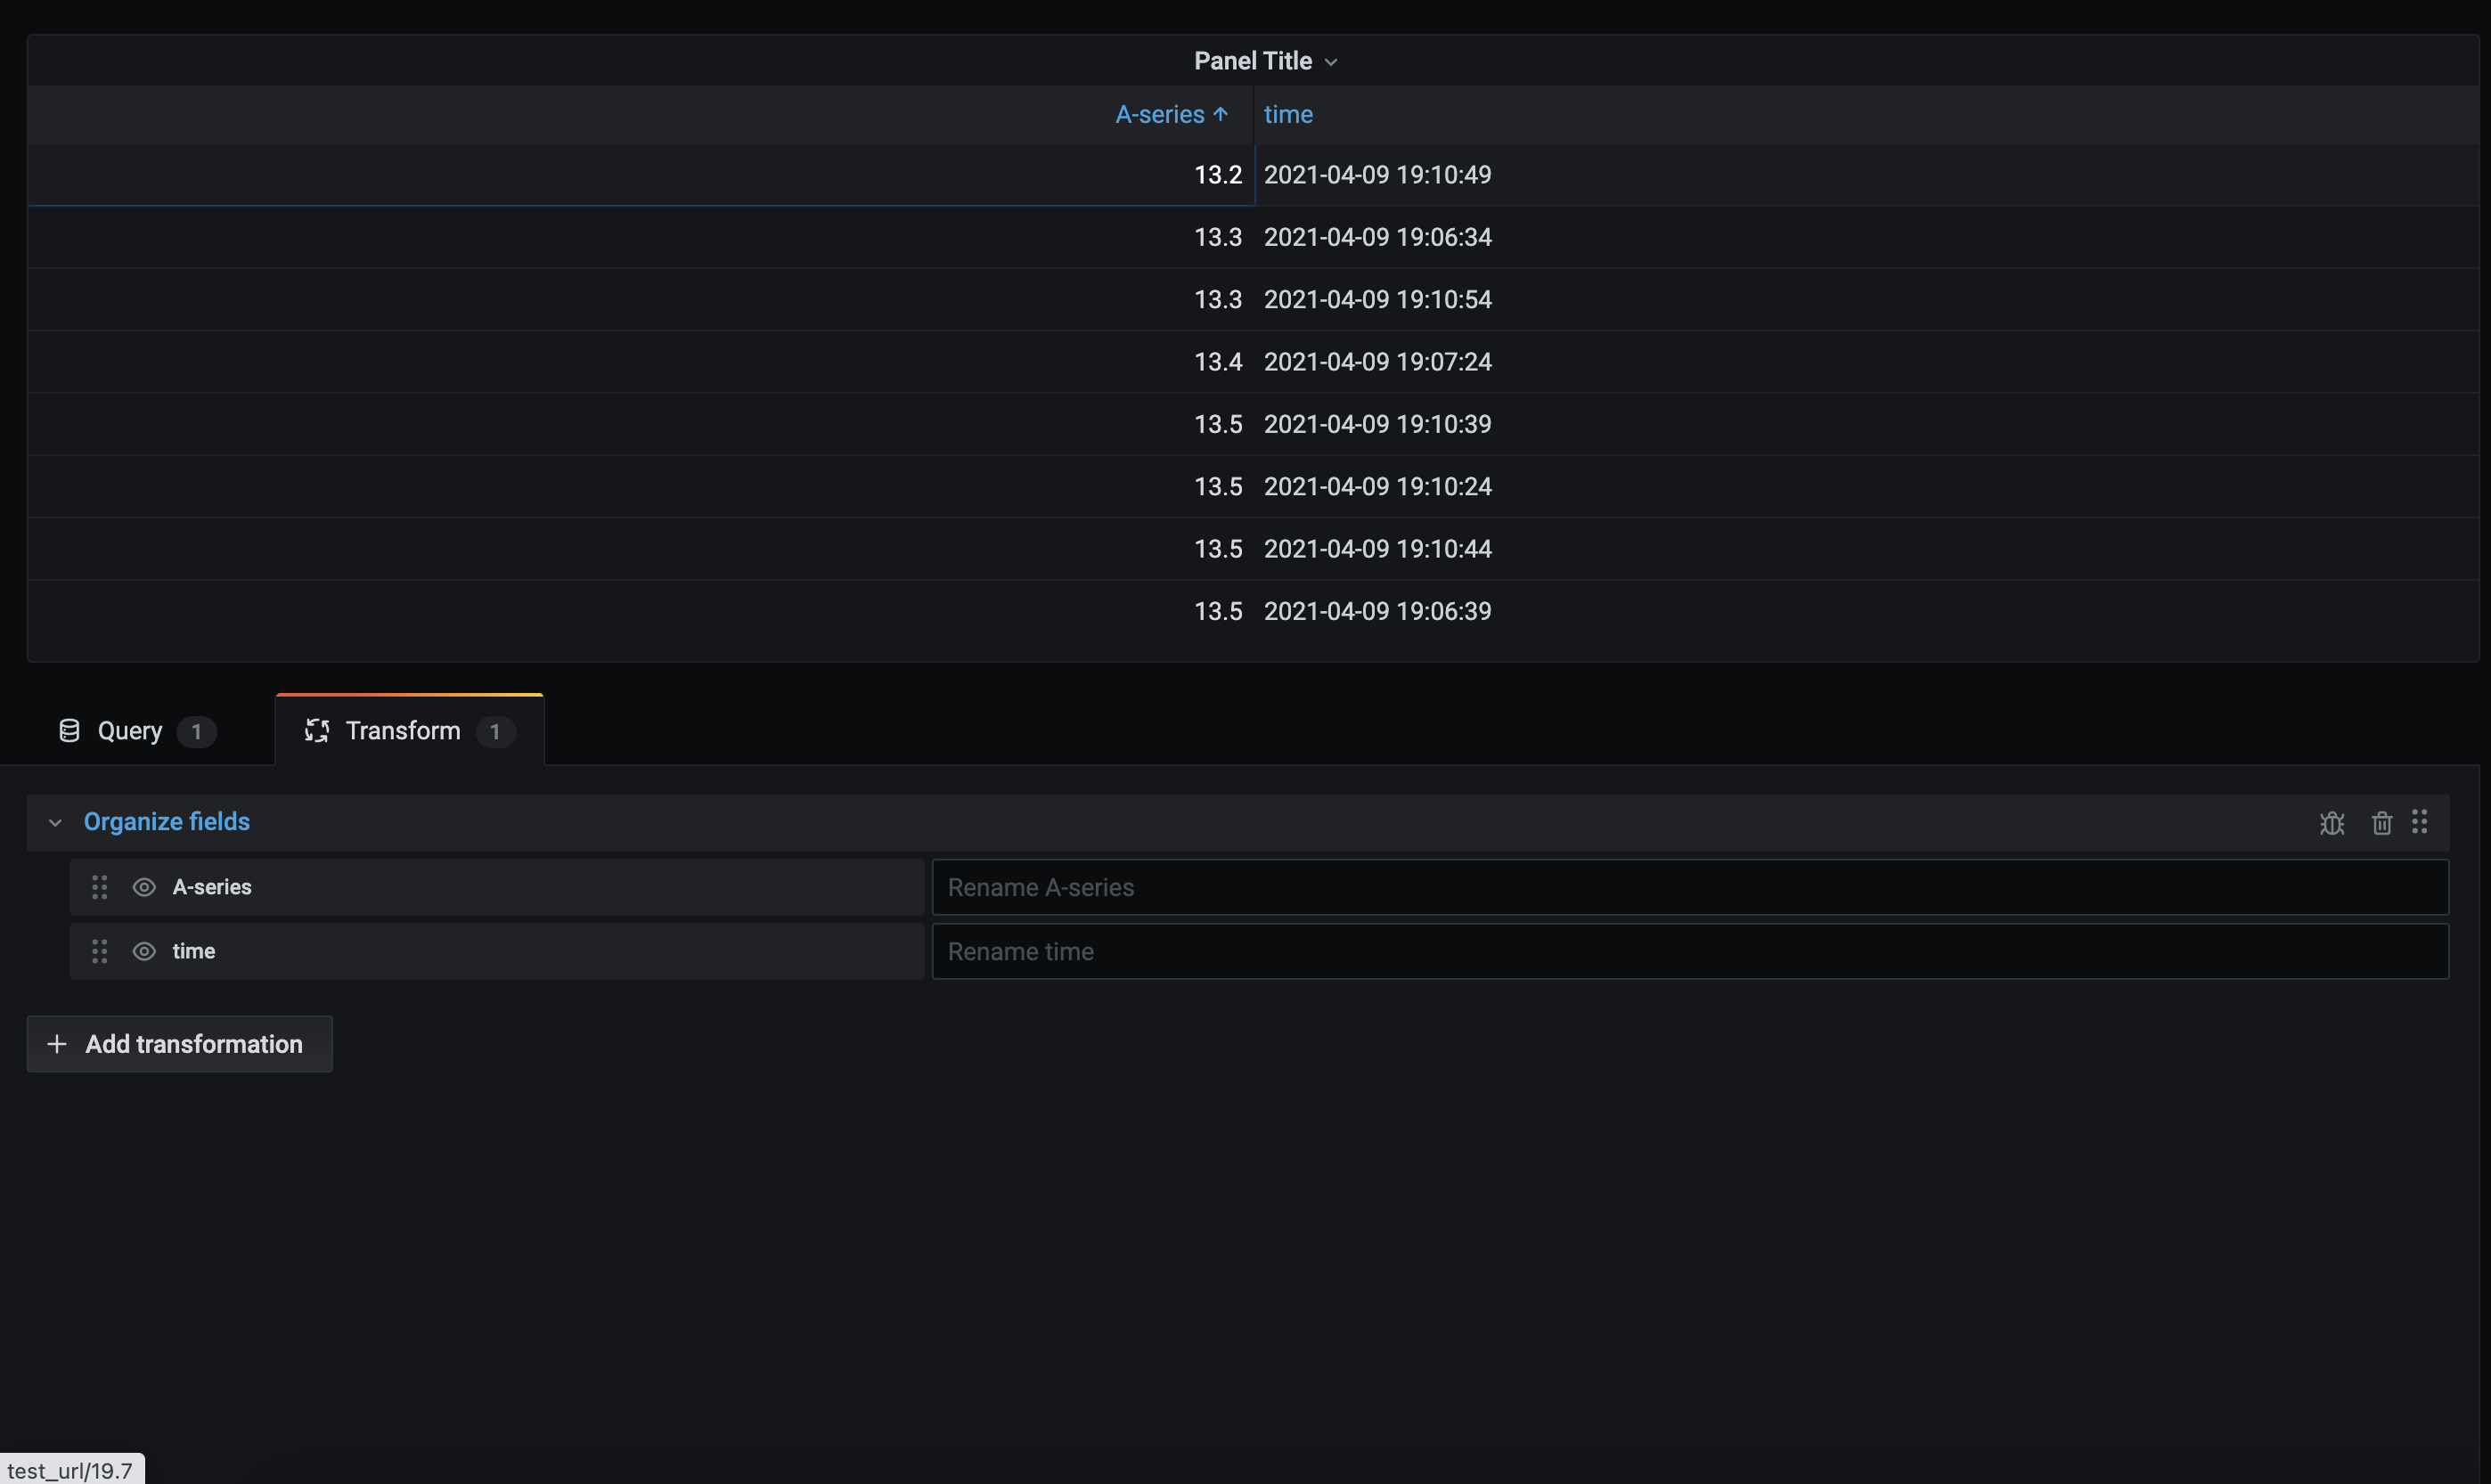Click the database icon on the Query tab
Viewport: 2491px width, 1484px height.
69,731
